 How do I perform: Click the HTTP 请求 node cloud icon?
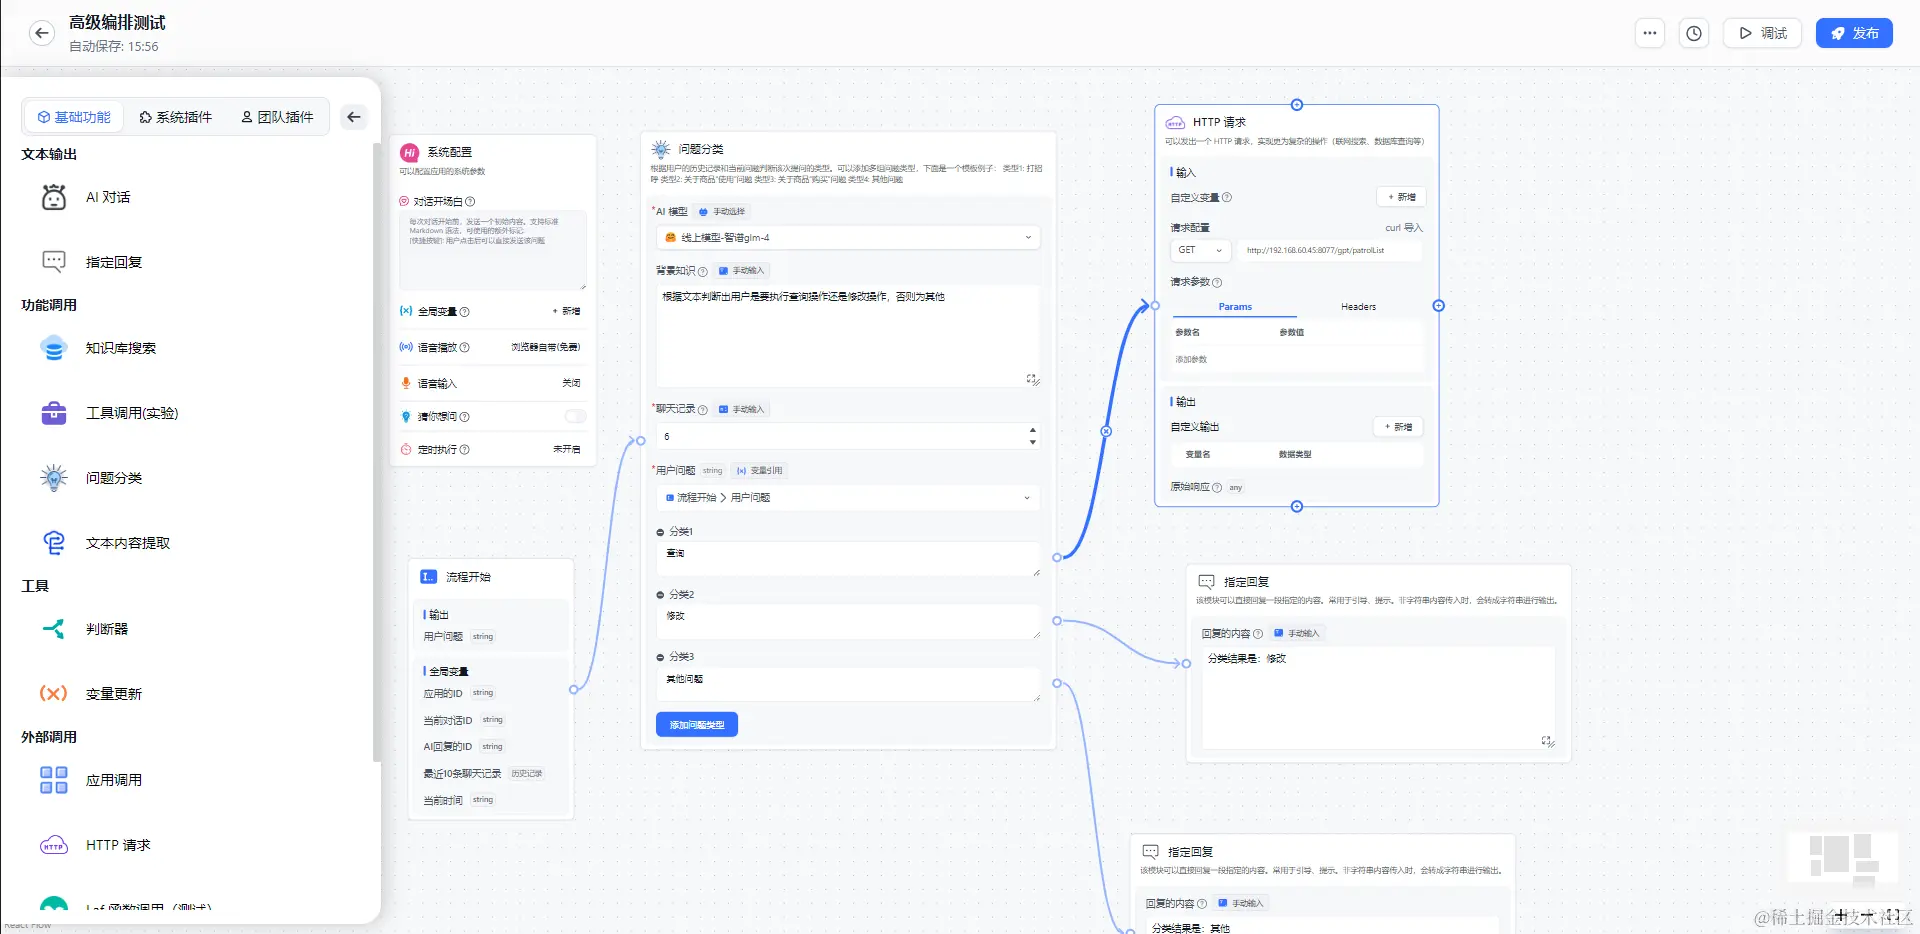tap(1176, 122)
